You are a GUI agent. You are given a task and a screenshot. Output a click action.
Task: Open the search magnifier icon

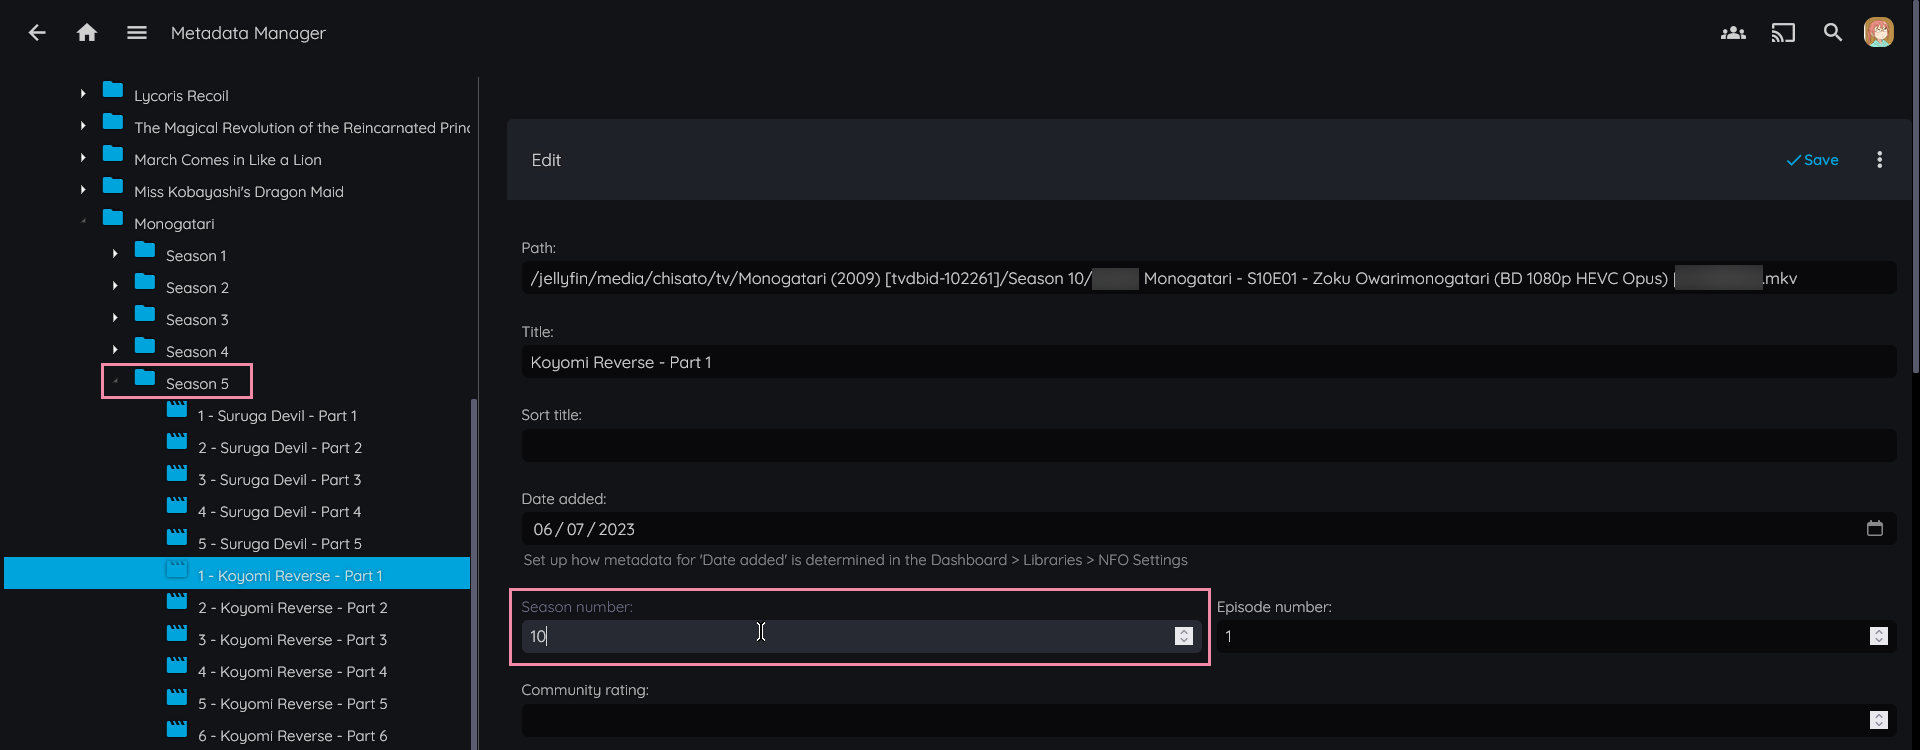[1832, 33]
